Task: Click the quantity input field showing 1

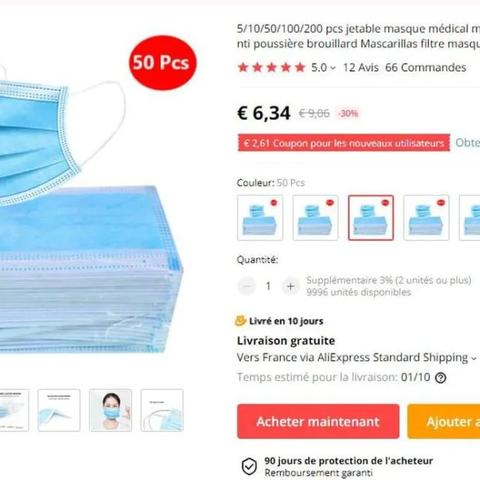Action: pyautogui.click(x=268, y=286)
